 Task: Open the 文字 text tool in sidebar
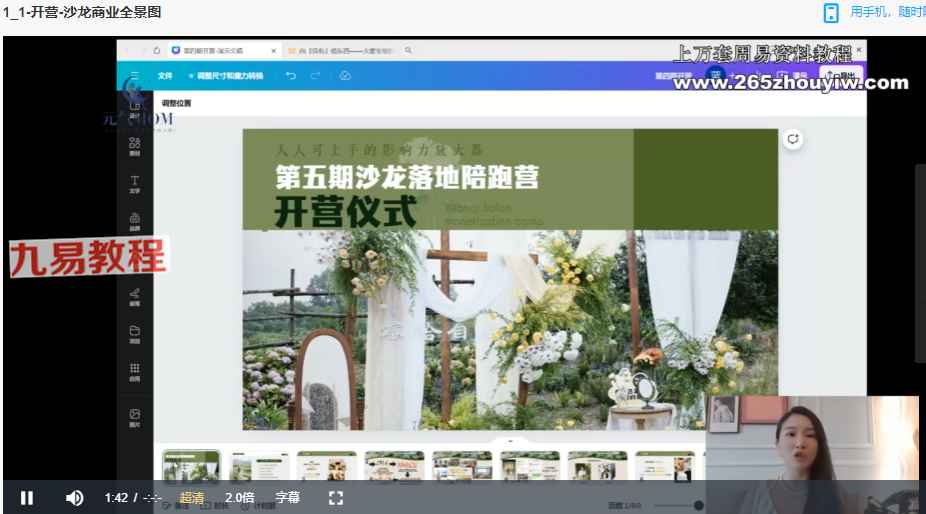(135, 184)
